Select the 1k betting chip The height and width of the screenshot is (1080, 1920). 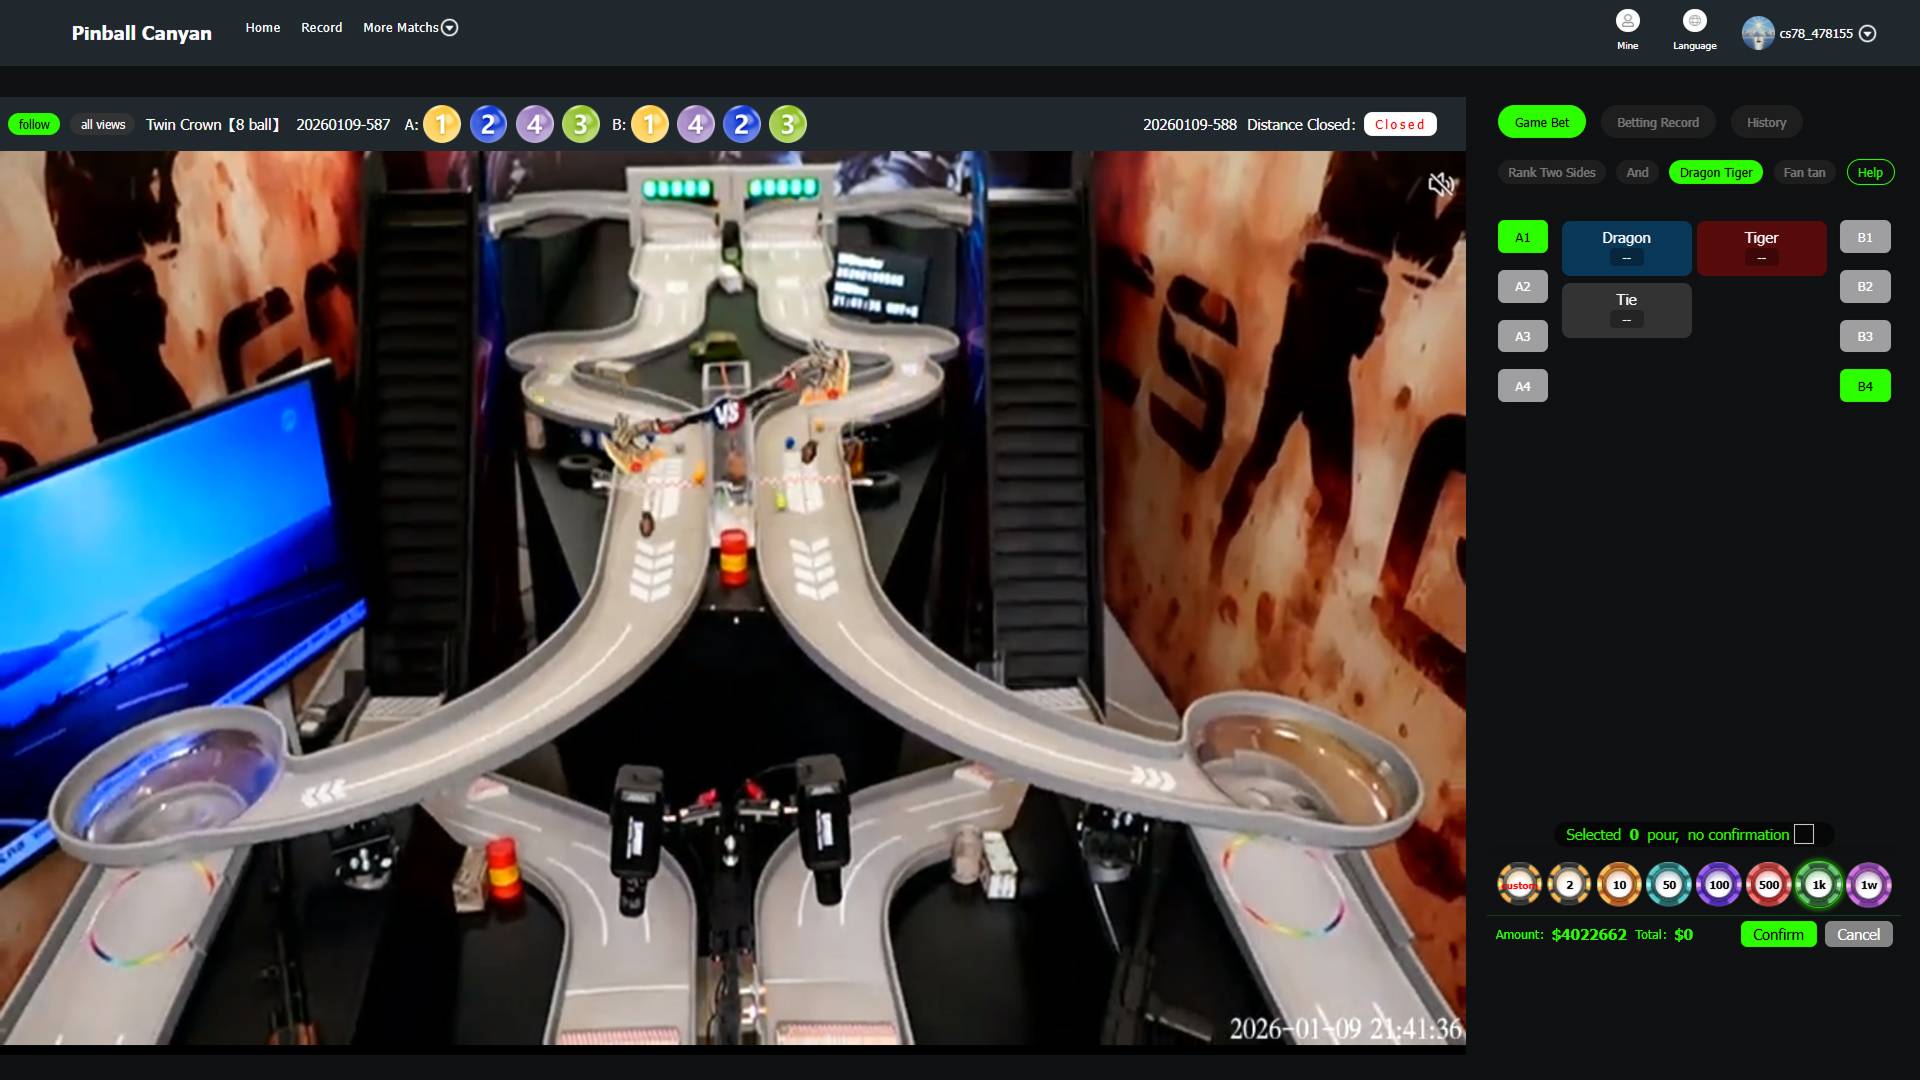1818,885
